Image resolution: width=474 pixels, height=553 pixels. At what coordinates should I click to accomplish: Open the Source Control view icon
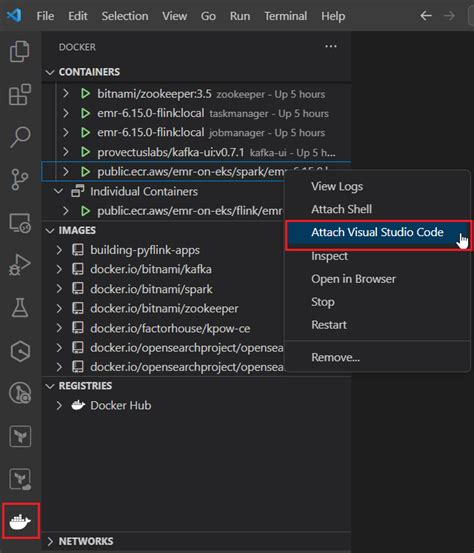pyautogui.click(x=20, y=180)
